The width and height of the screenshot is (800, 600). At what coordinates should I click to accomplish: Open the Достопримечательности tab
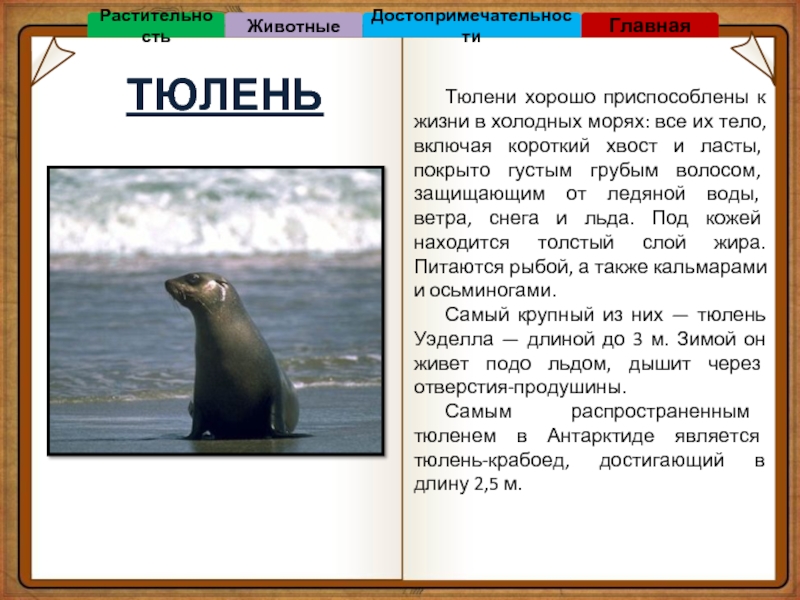click(471, 25)
